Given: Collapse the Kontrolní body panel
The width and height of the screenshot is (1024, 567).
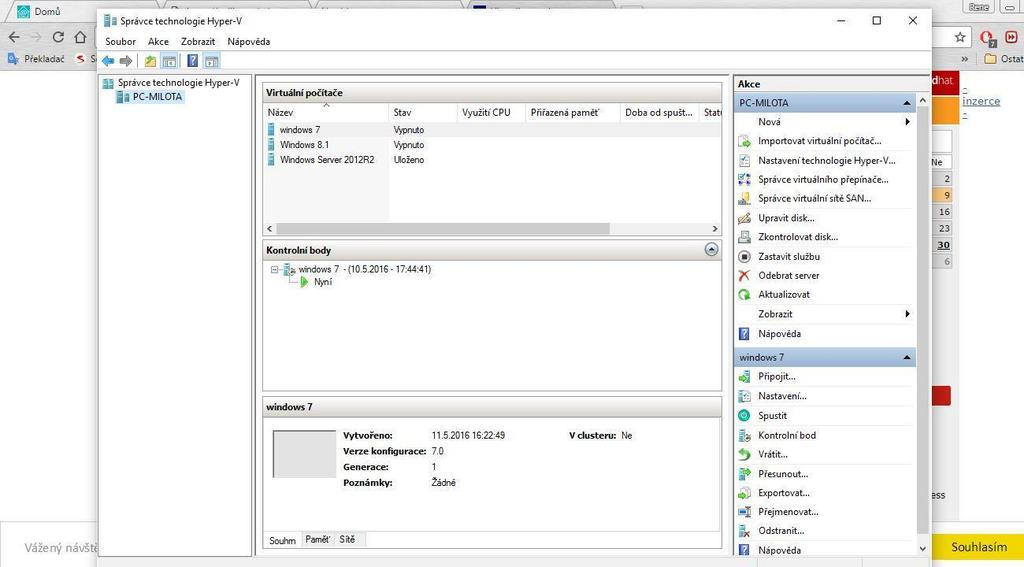Looking at the screenshot, I should click(x=711, y=250).
